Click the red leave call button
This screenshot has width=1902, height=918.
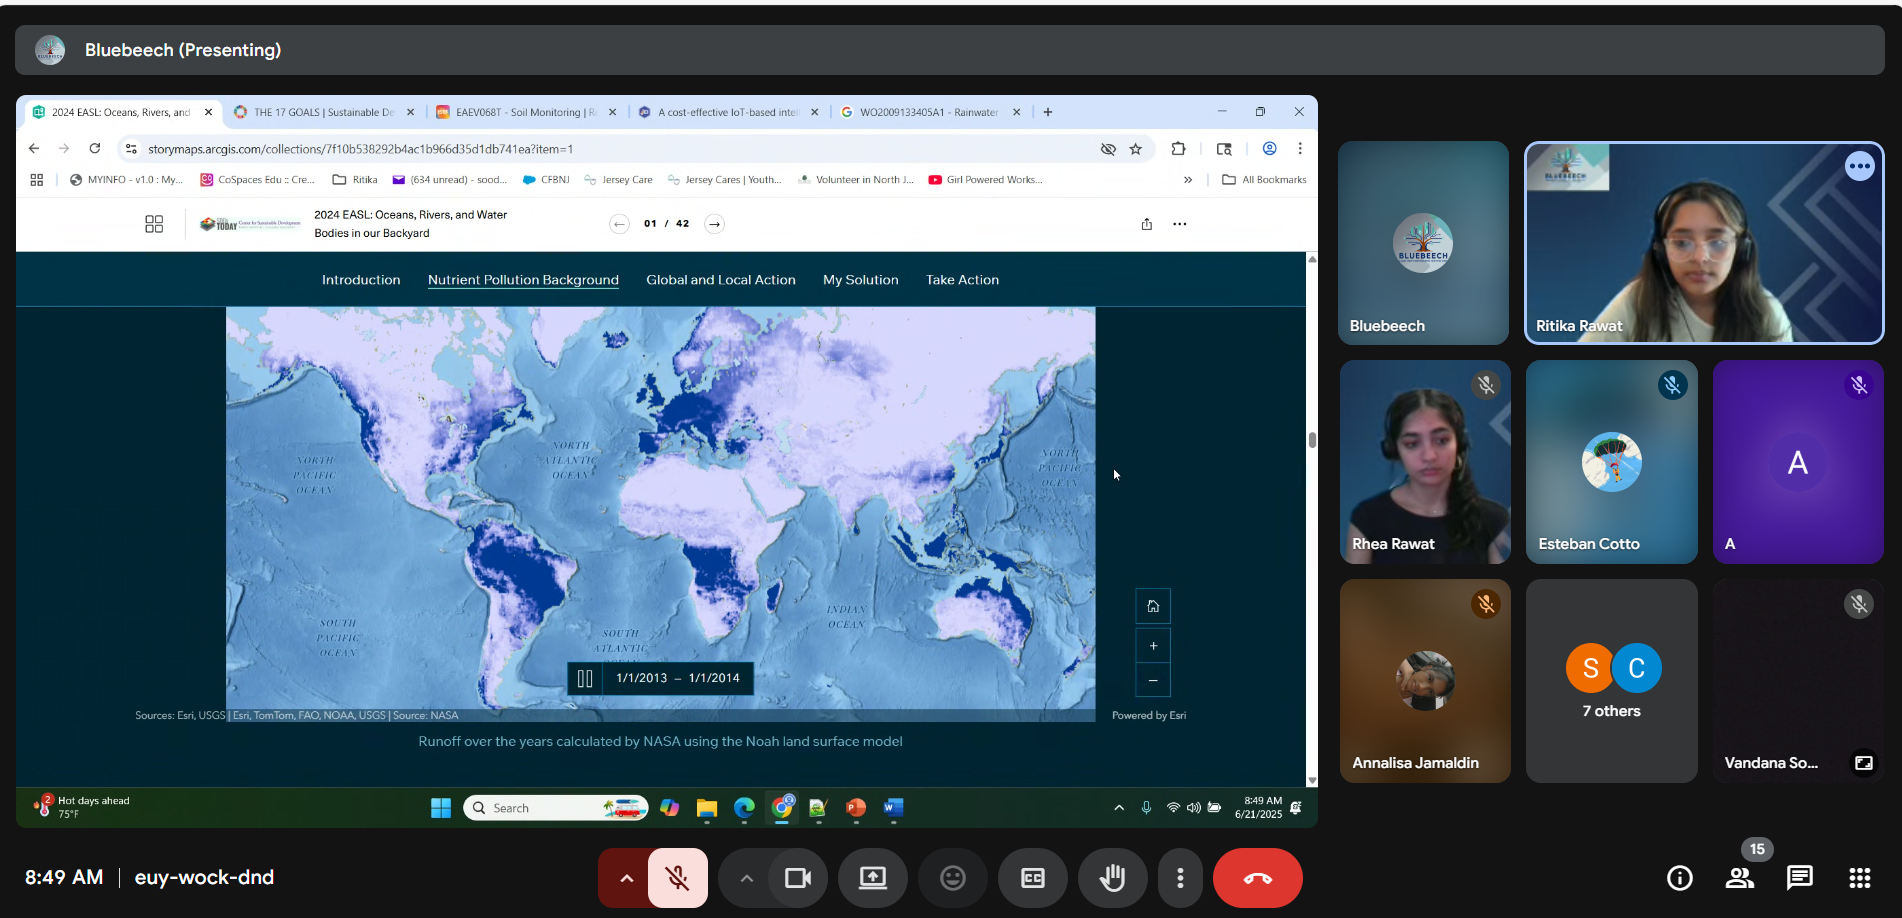[1257, 878]
